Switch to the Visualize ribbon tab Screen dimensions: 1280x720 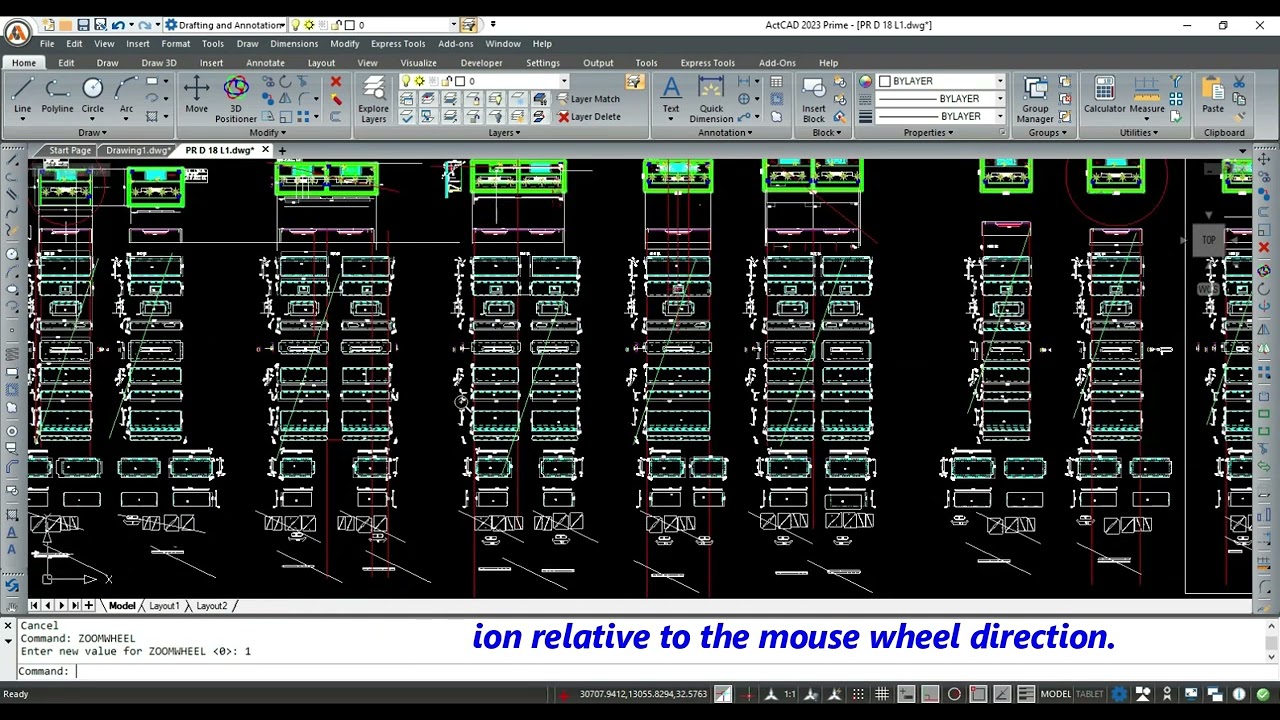tap(418, 63)
